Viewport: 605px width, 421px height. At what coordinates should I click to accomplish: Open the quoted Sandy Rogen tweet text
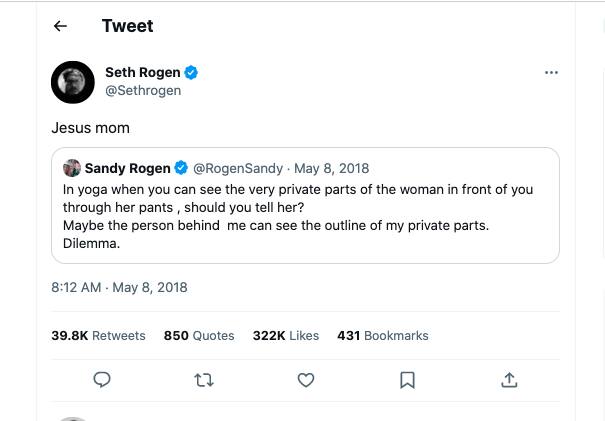click(298, 216)
